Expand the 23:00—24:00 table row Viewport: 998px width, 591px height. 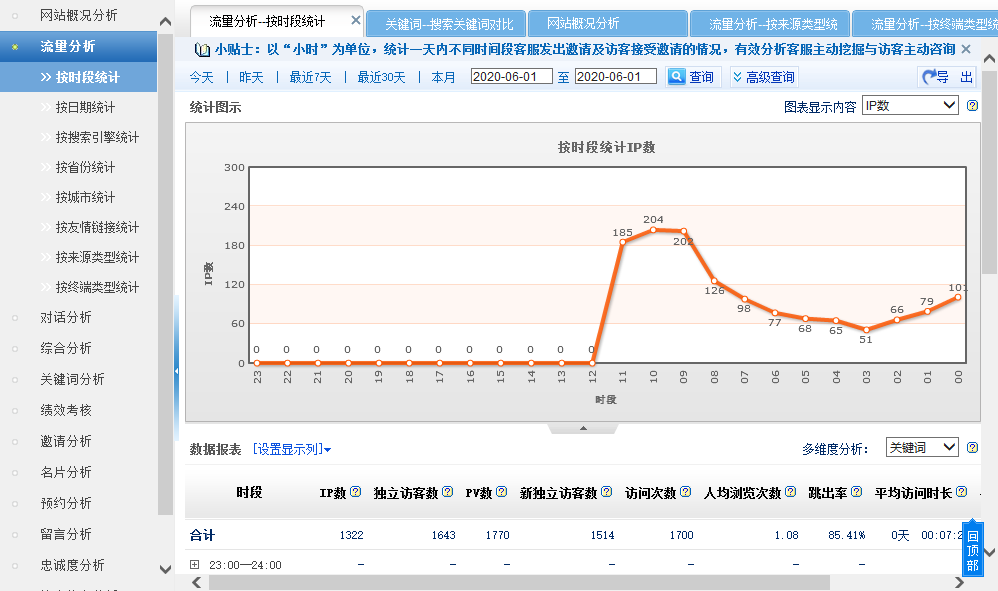coord(195,565)
